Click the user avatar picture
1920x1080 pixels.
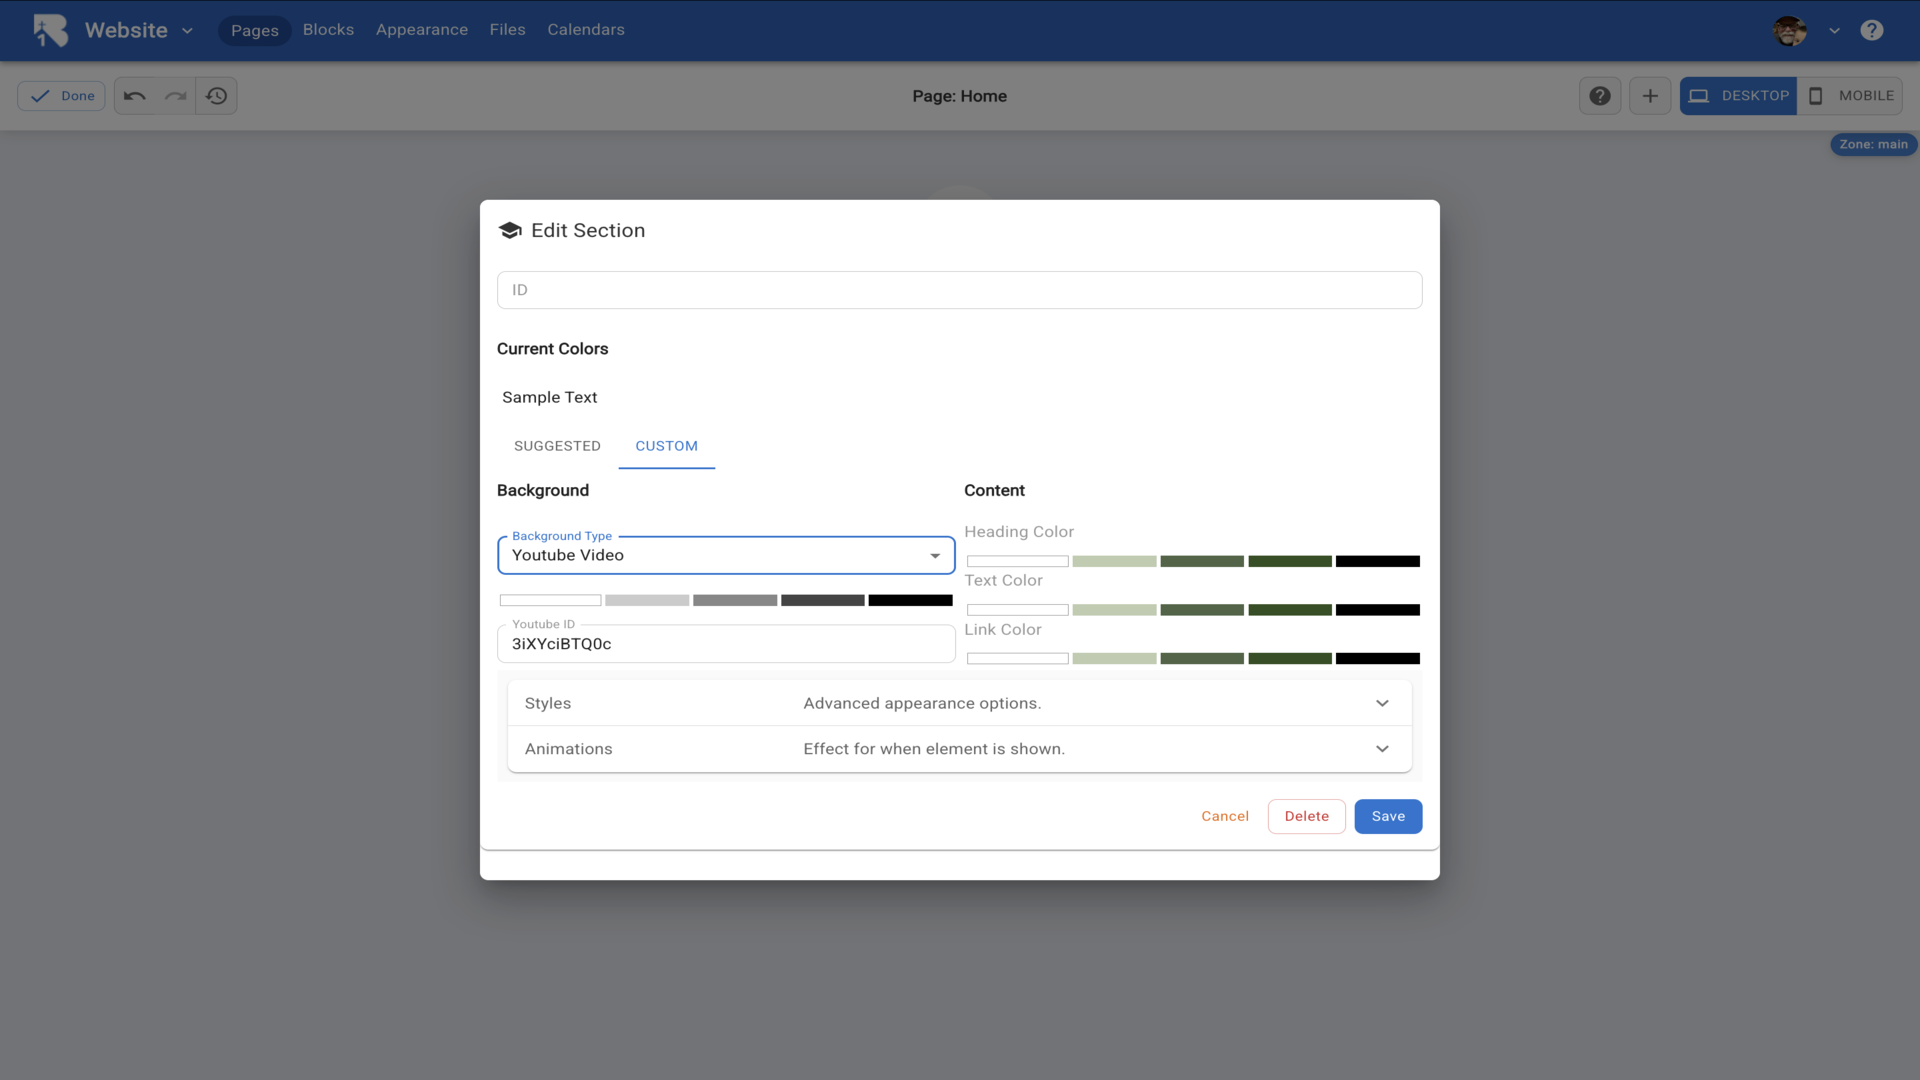click(x=1790, y=30)
